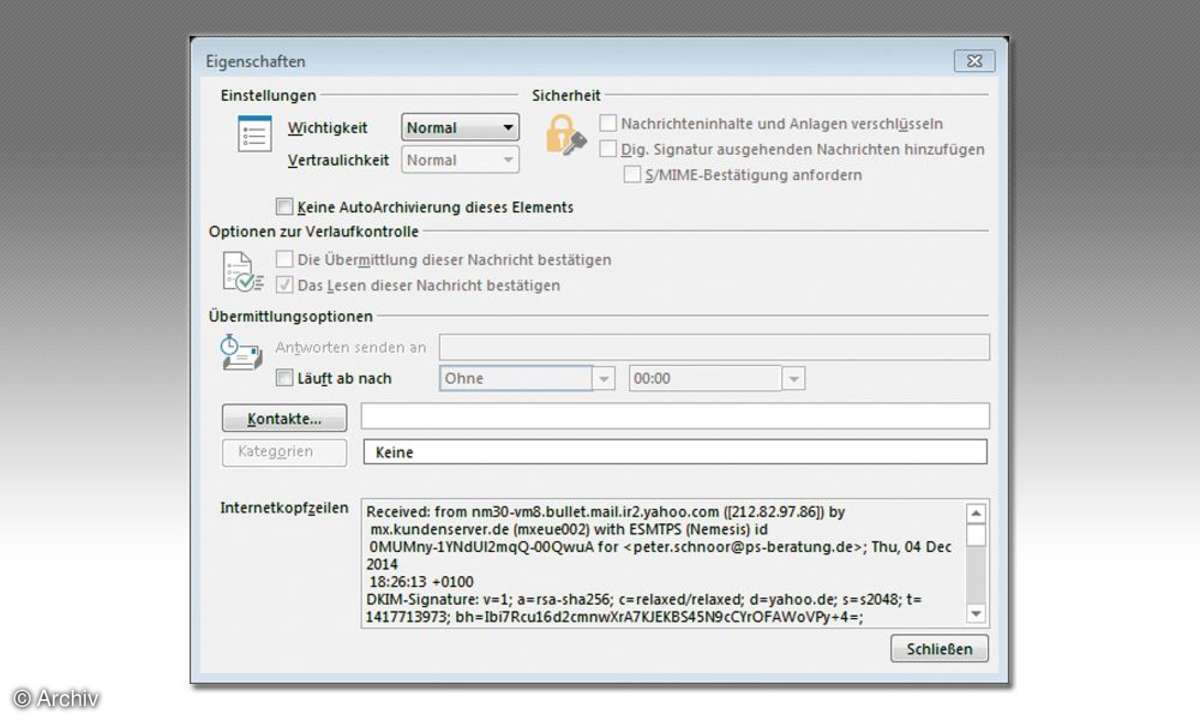Click the Antworten senden an field
Viewport: 1200px width, 720px height.
pyautogui.click(x=714, y=347)
